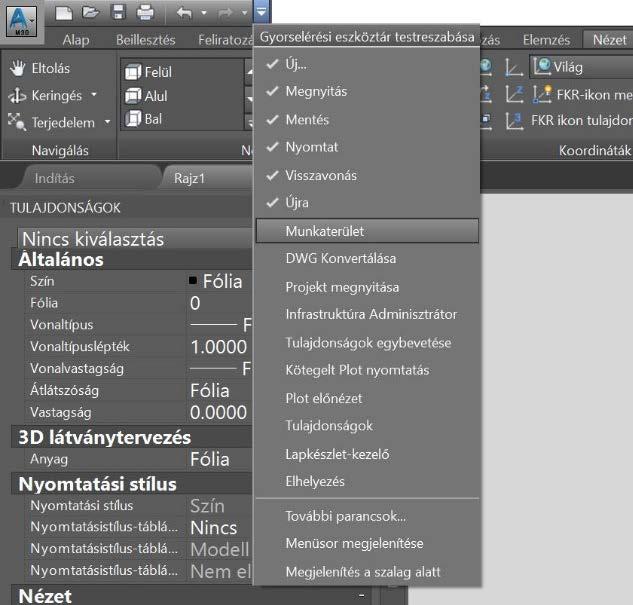Open the Elemzés ribbon tab
Viewport: 633px width, 605px height.
coord(546,40)
